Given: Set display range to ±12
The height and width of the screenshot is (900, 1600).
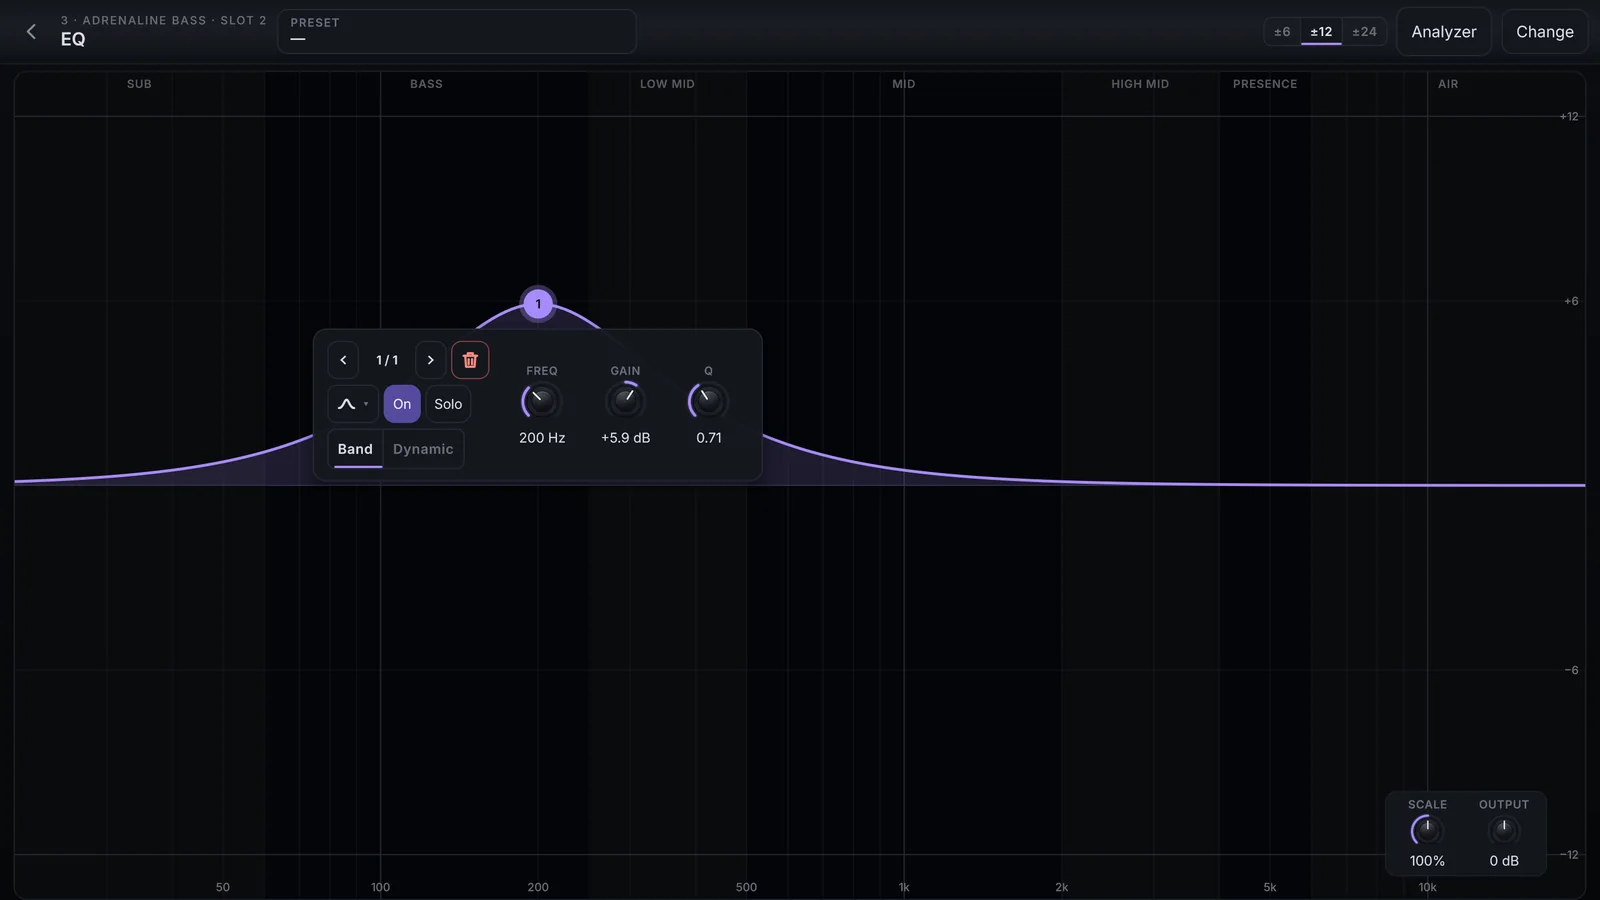Looking at the screenshot, I should coord(1321,32).
